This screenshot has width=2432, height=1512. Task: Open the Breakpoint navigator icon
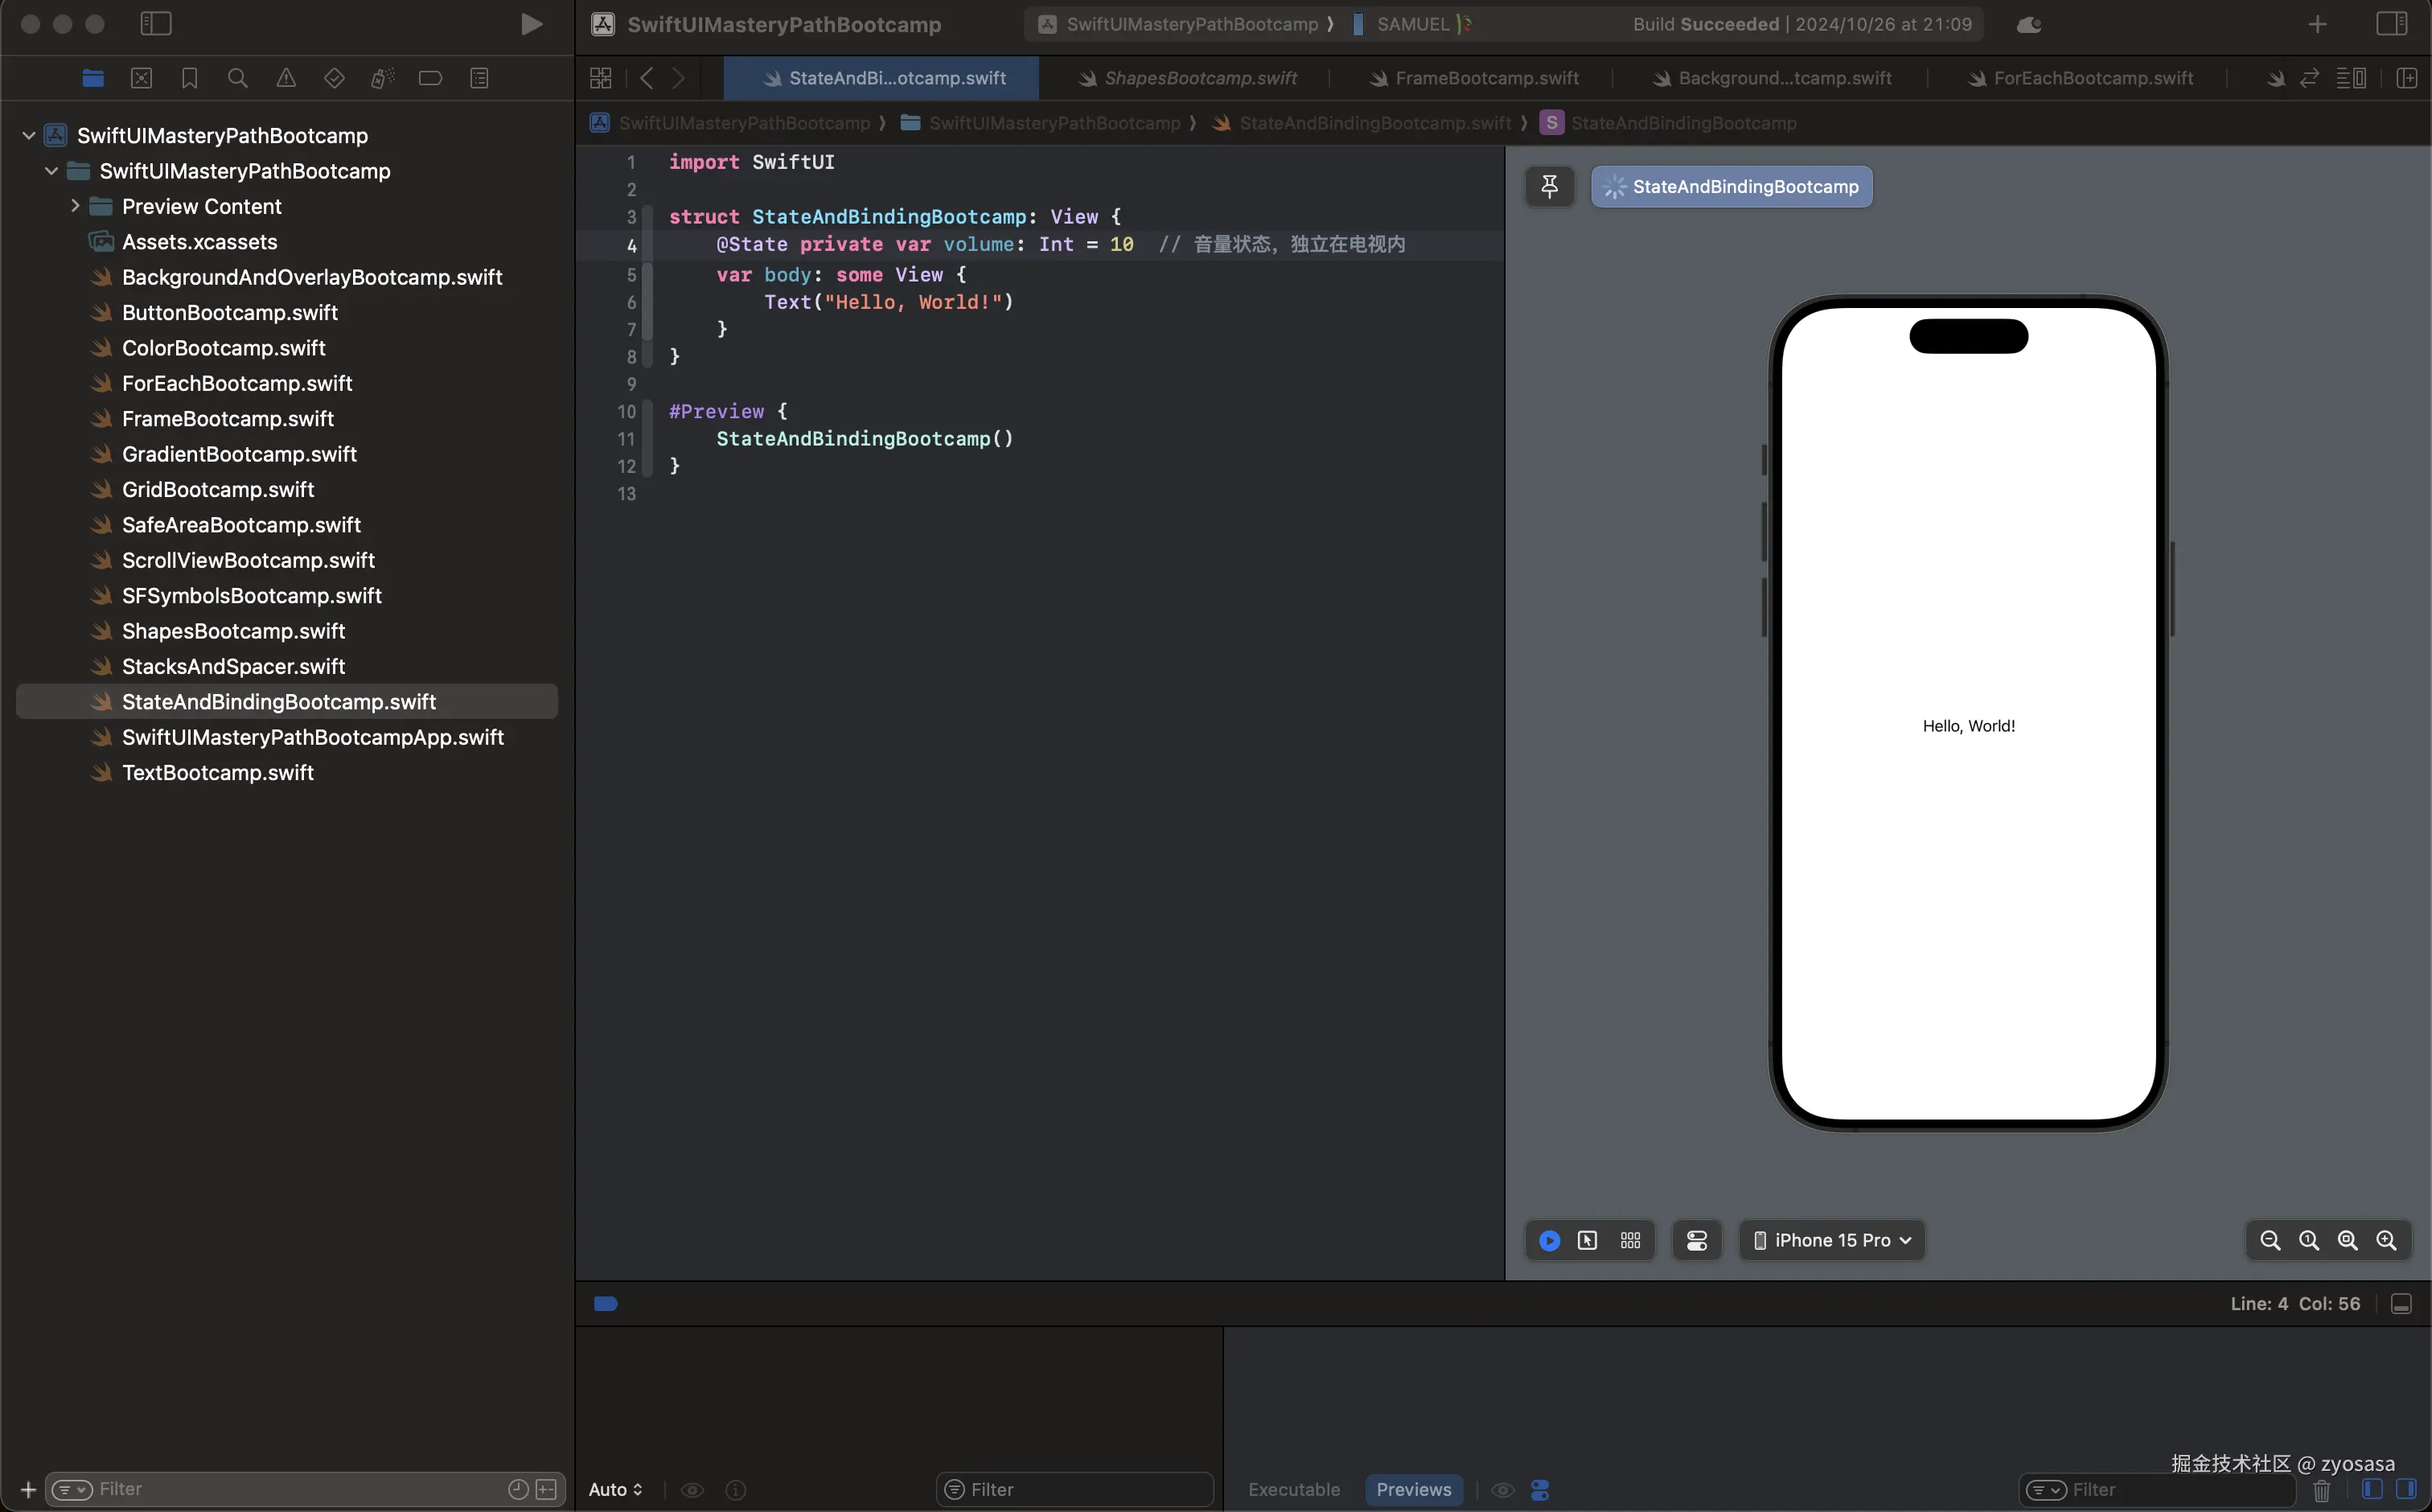(430, 78)
